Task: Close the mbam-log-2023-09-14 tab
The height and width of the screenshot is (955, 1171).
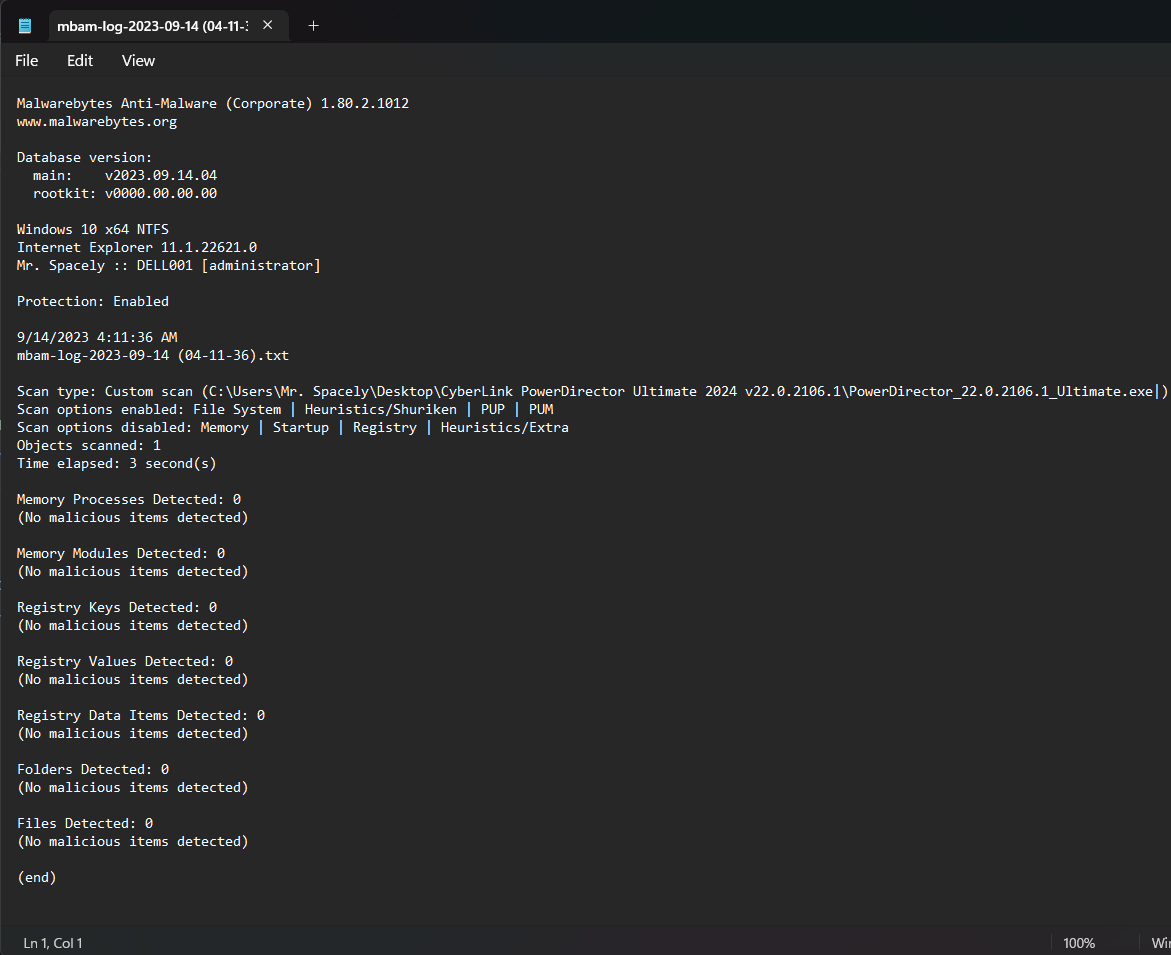Action: 267,25
